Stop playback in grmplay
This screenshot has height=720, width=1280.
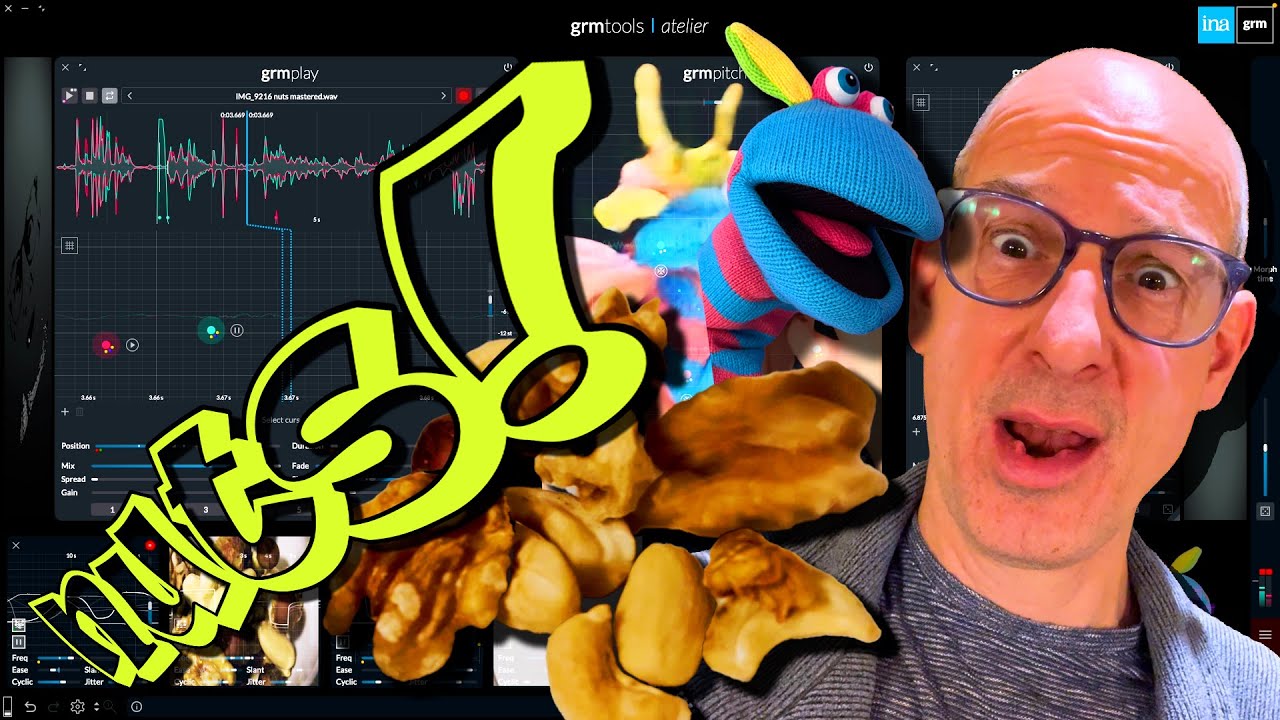point(89,96)
